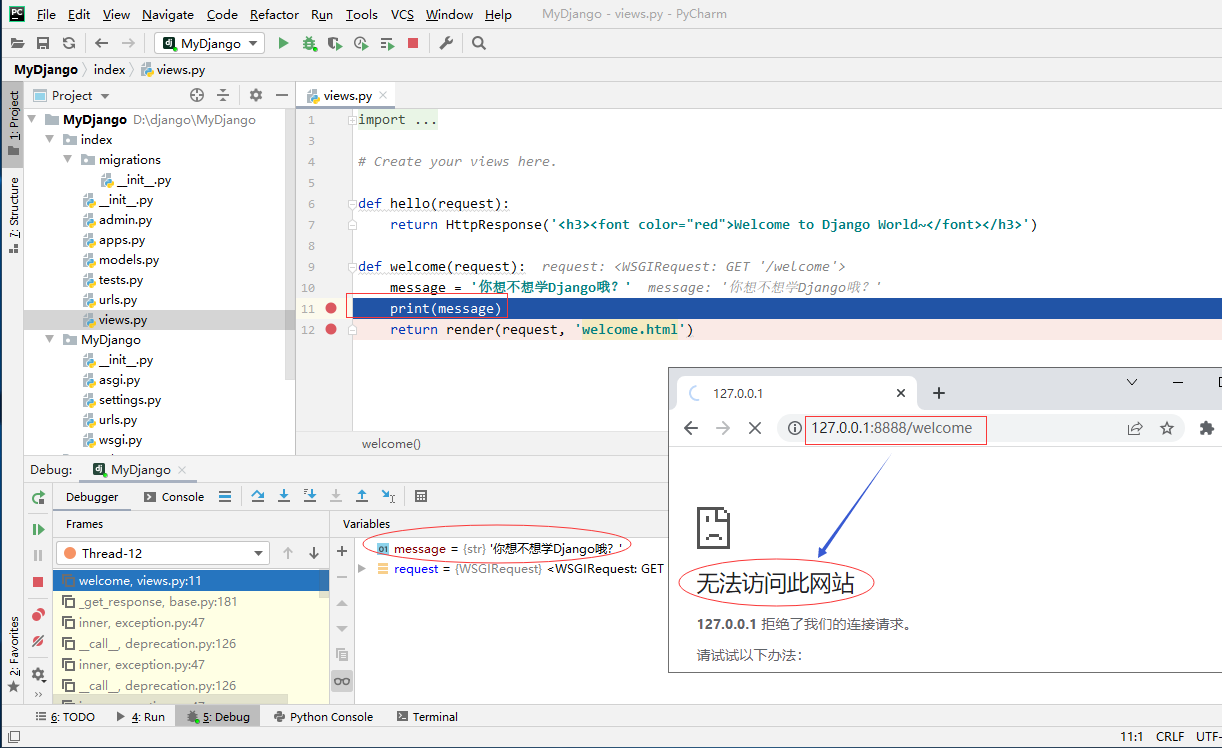Open a new browser tab
Viewport: 1222px width, 748px height.
point(938,393)
